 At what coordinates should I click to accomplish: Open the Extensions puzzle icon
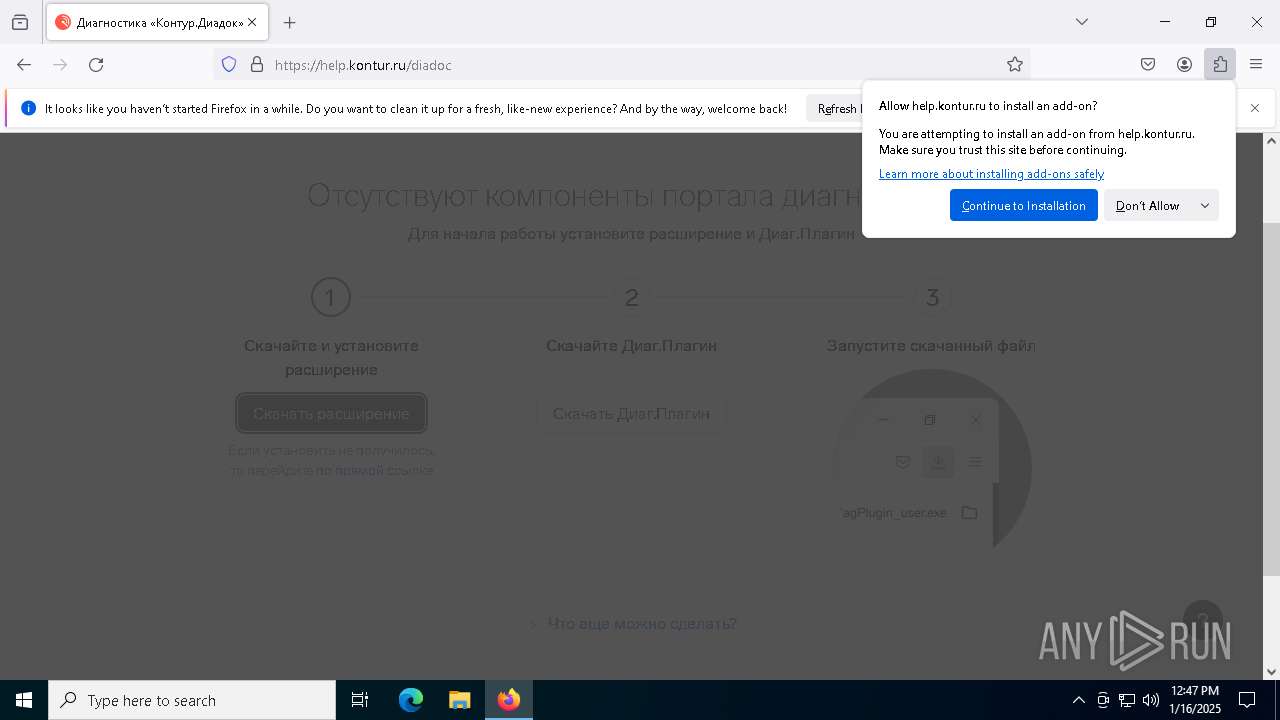(1220, 65)
